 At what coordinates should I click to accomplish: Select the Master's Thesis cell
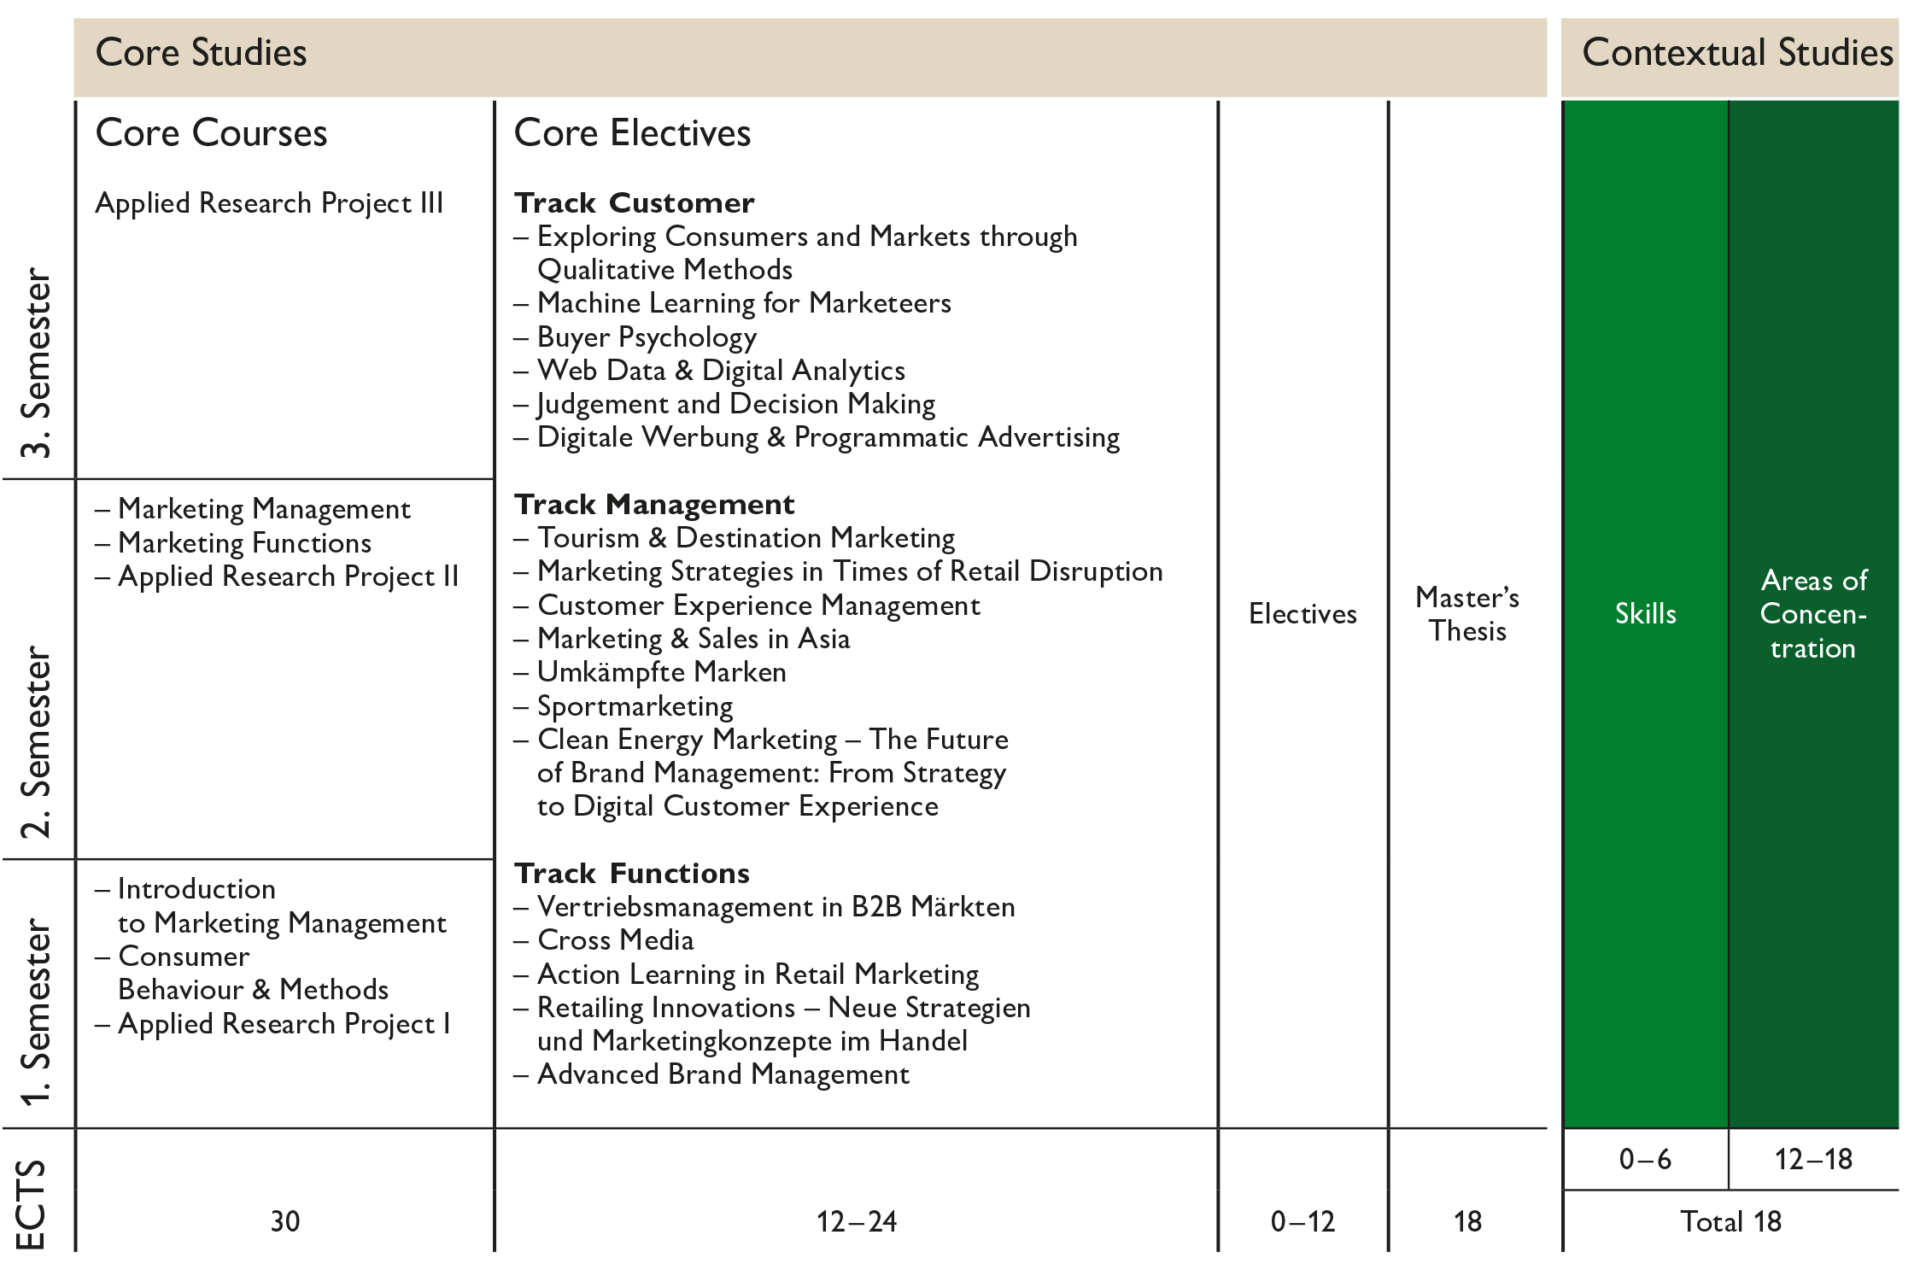pos(1467,614)
